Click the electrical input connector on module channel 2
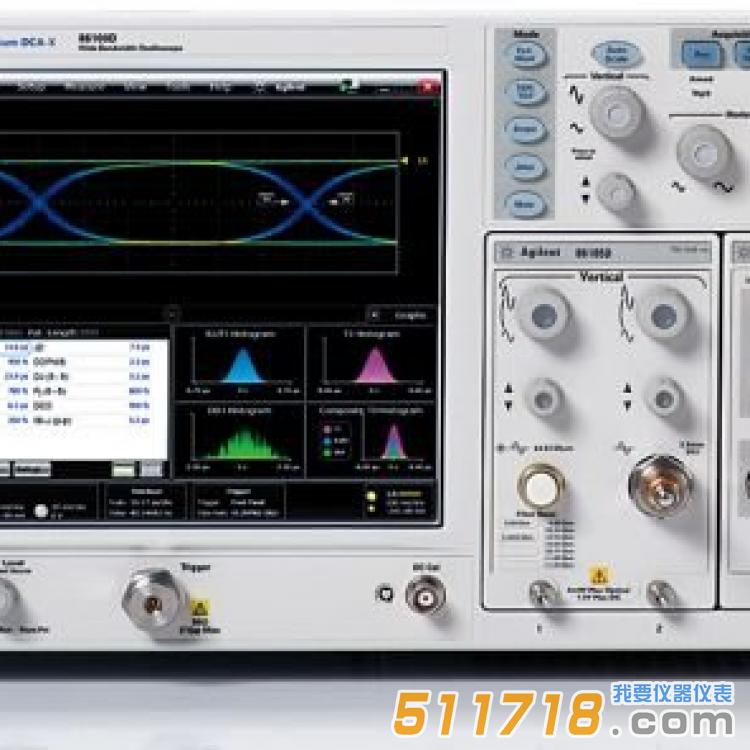750x750 pixels. click(661, 485)
